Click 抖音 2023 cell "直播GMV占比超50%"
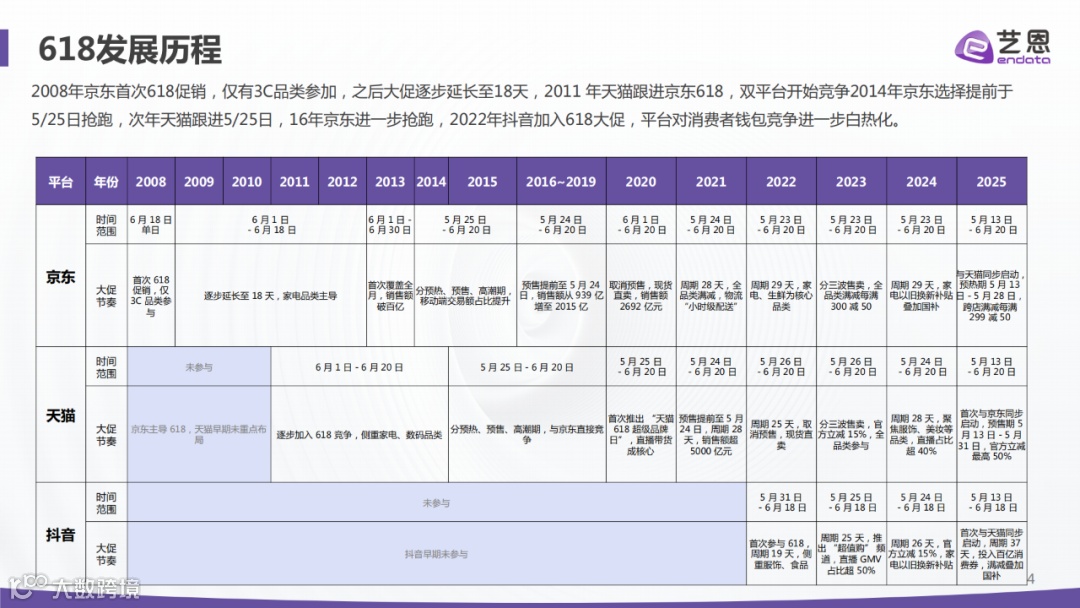This screenshot has width=1080, height=608. pyautogui.click(x=851, y=554)
